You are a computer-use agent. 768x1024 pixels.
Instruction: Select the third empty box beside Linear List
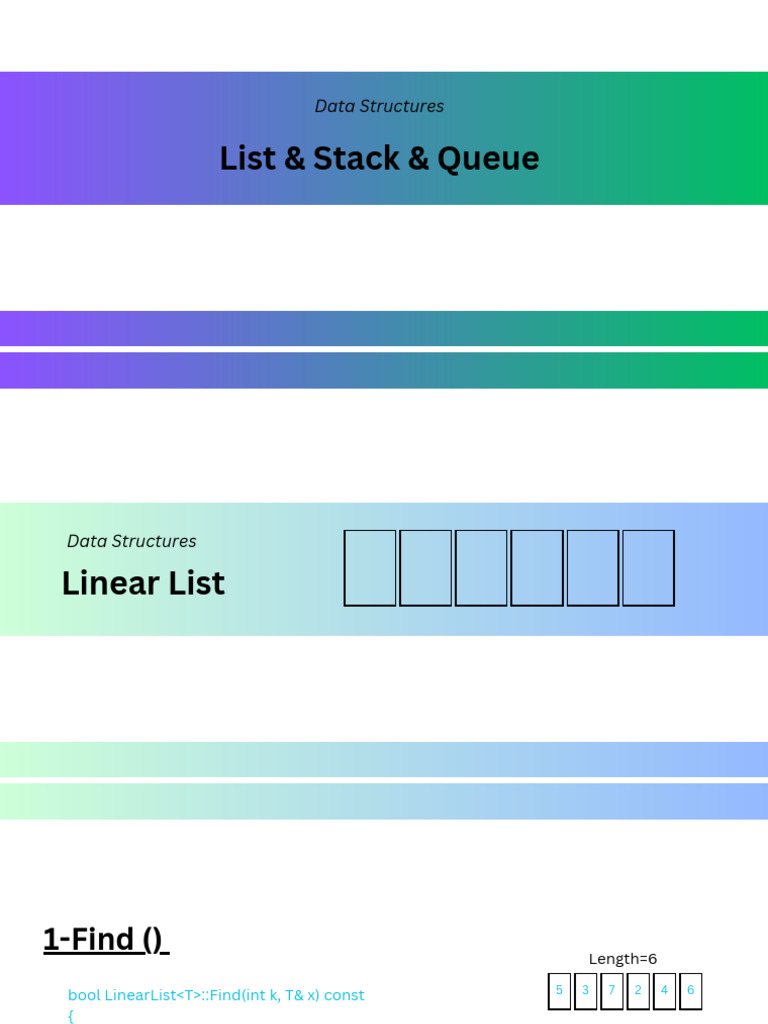point(481,568)
